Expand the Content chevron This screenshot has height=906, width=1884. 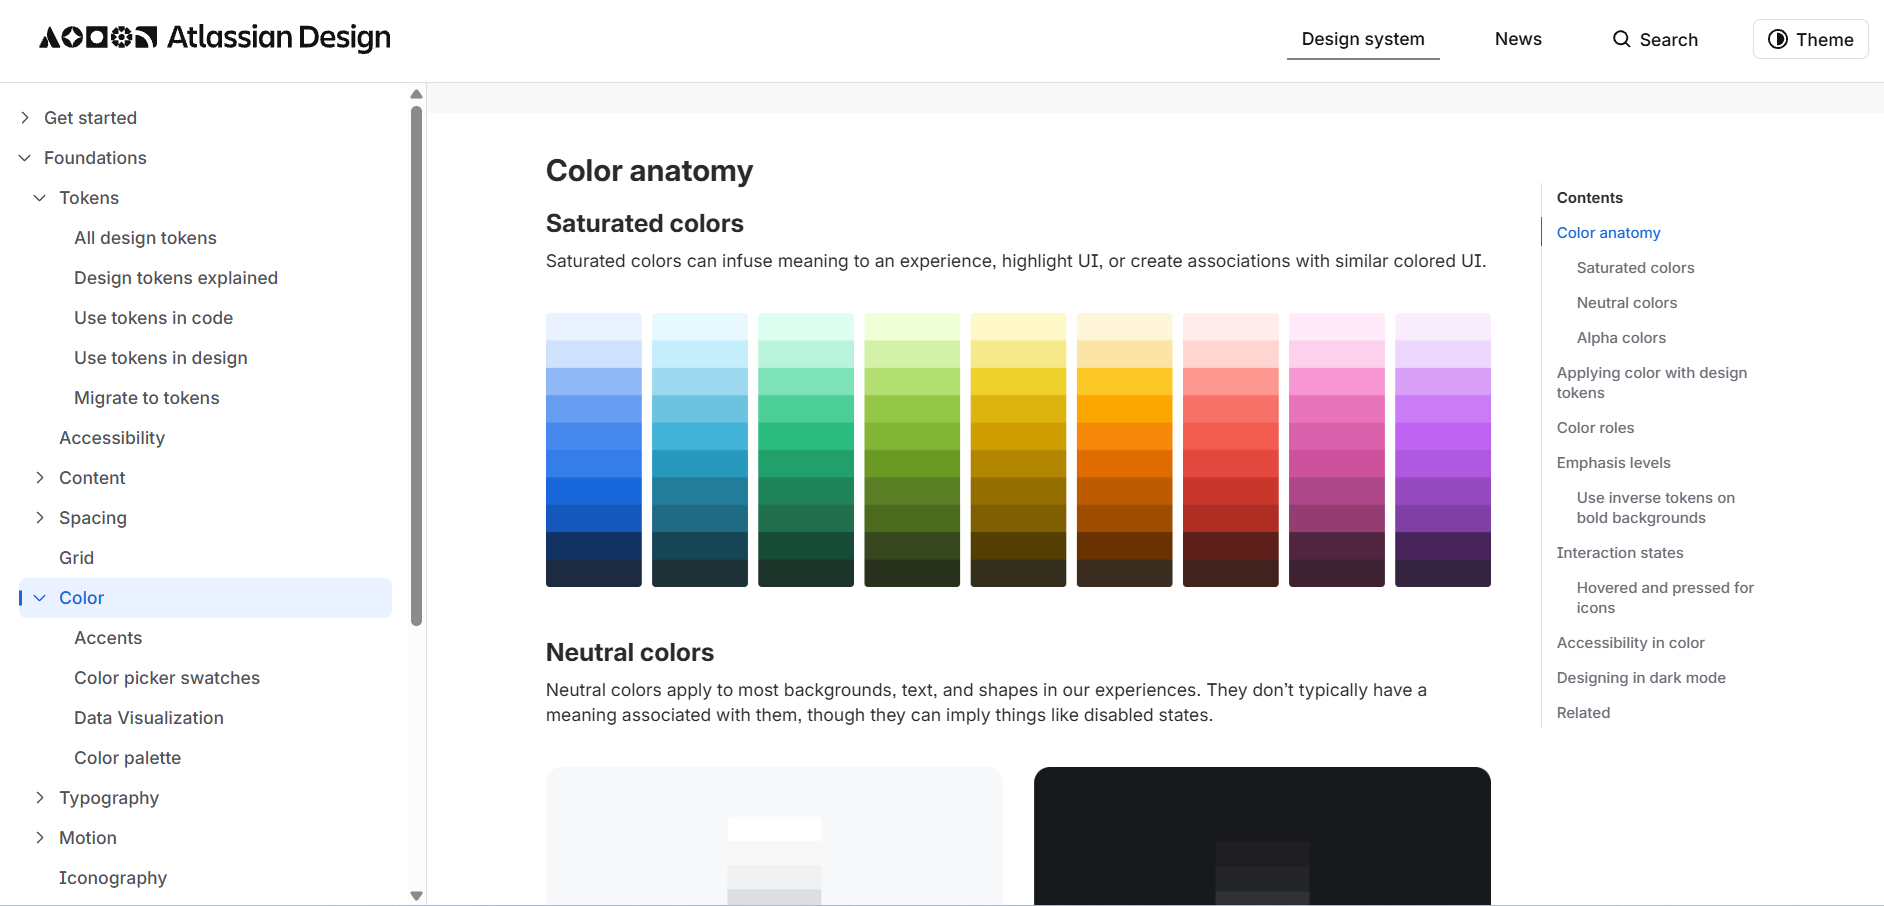[40, 478]
